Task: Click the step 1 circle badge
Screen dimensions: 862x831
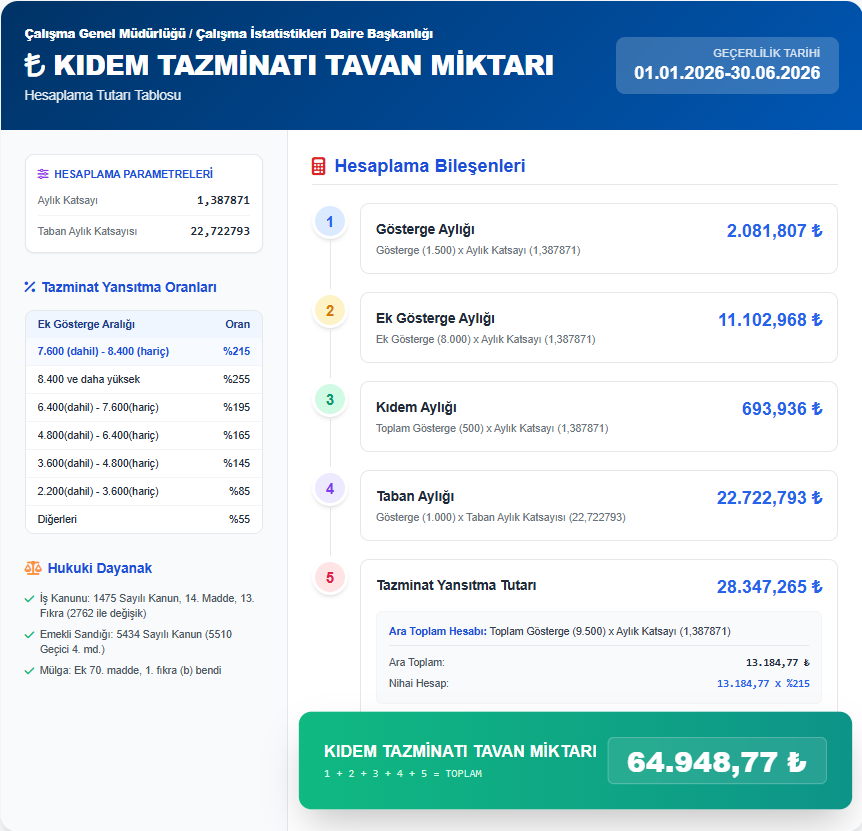Action: tap(330, 222)
